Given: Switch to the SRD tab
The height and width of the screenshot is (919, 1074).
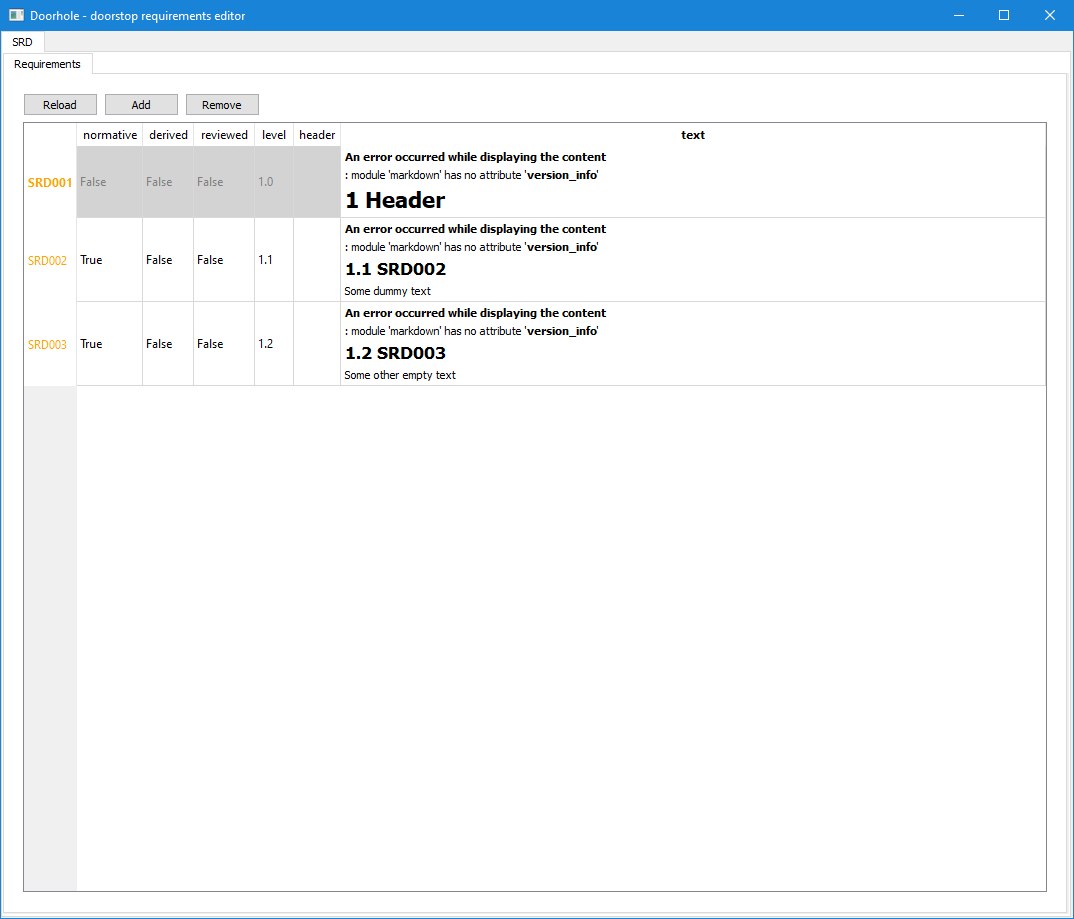Looking at the screenshot, I should [22, 42].
